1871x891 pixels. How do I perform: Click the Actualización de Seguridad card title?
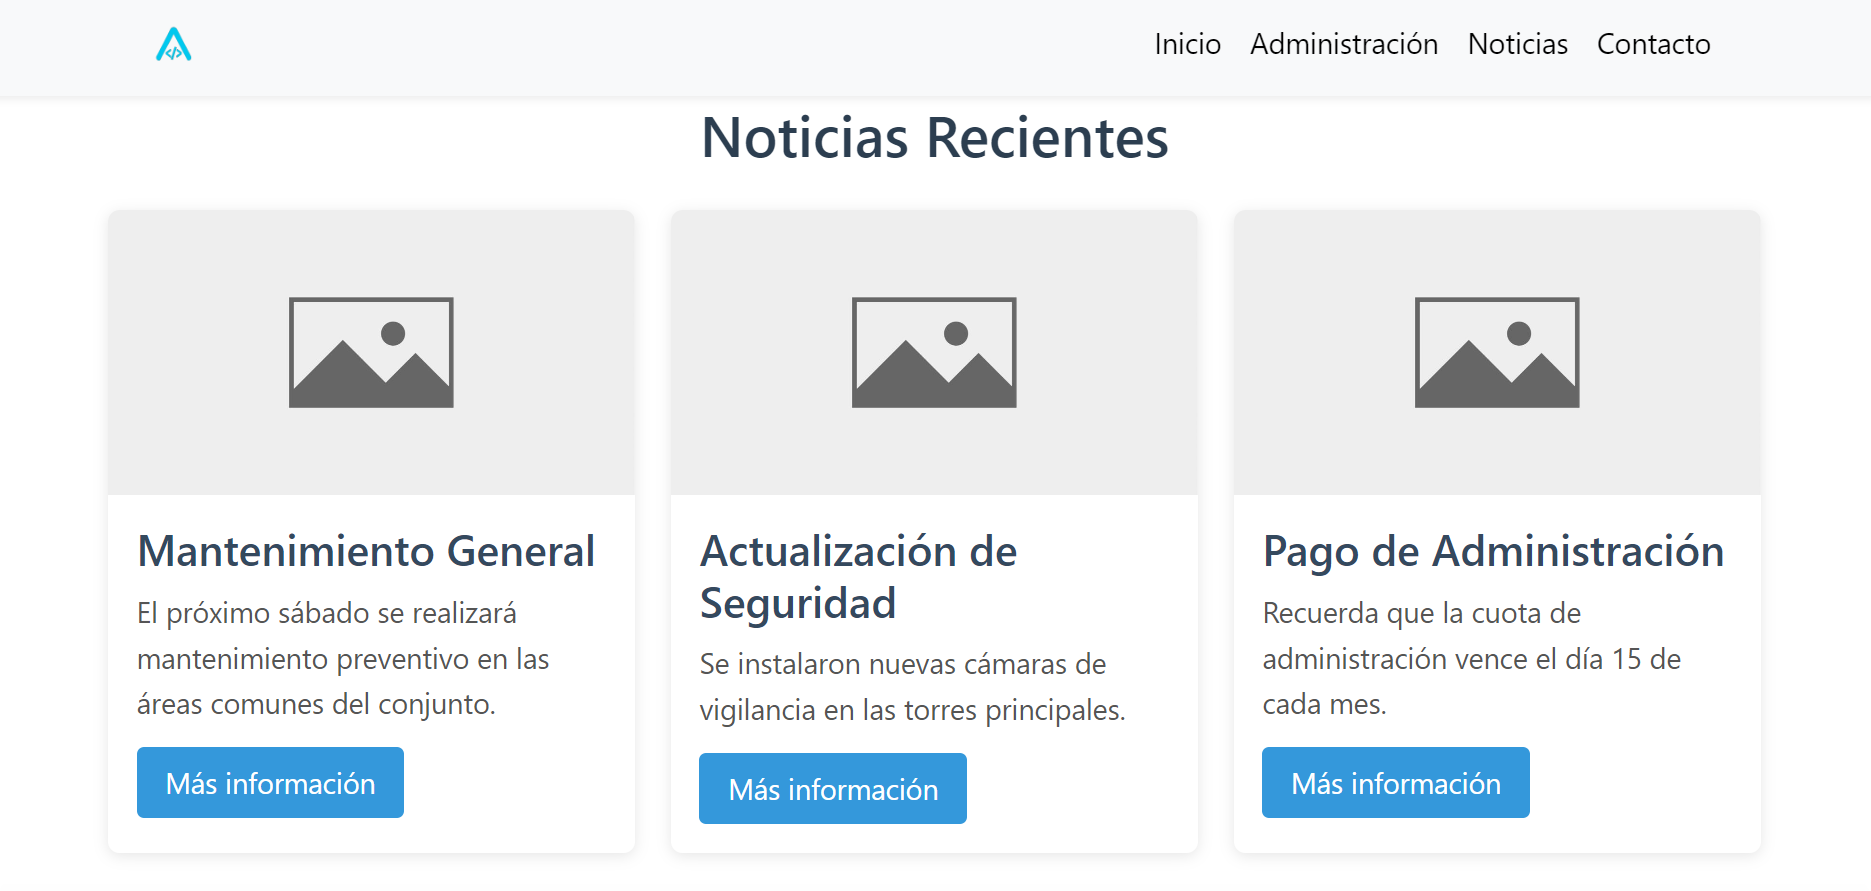point(858,577)
